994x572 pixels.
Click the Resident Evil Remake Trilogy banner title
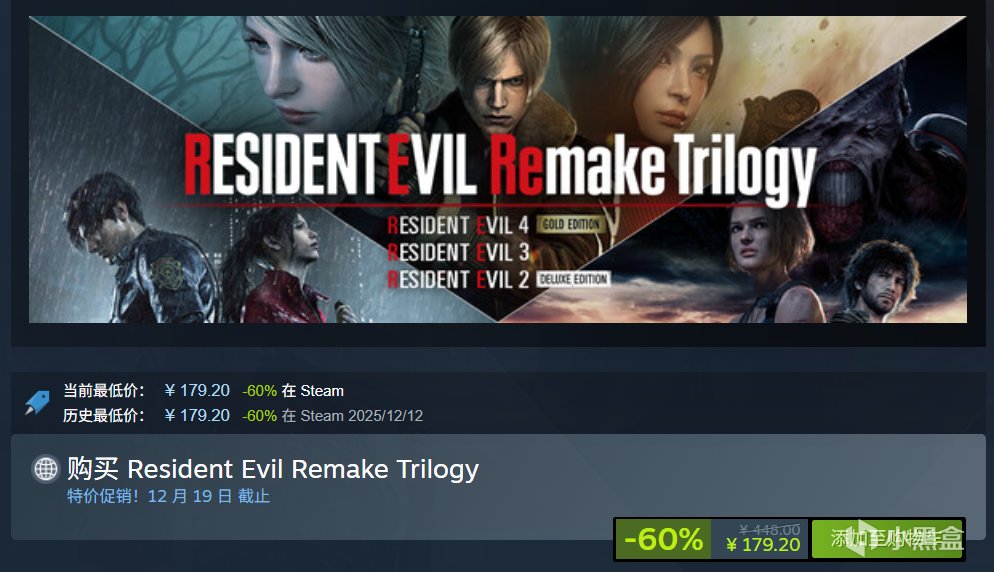click(x=500, y=166)
